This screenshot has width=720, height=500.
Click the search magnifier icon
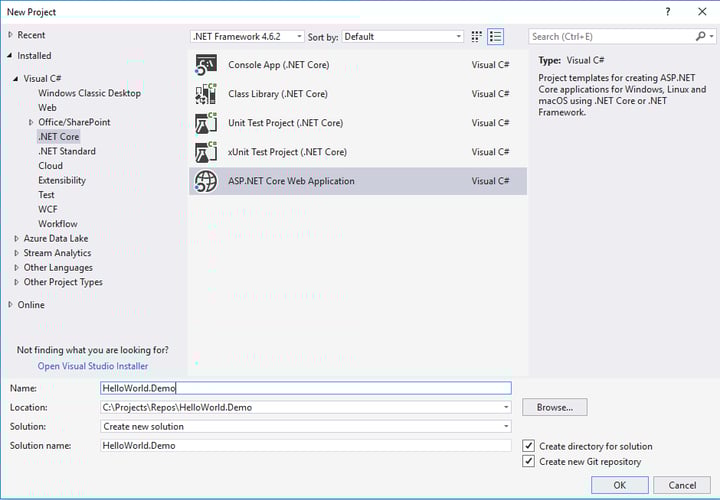point(700,36)
